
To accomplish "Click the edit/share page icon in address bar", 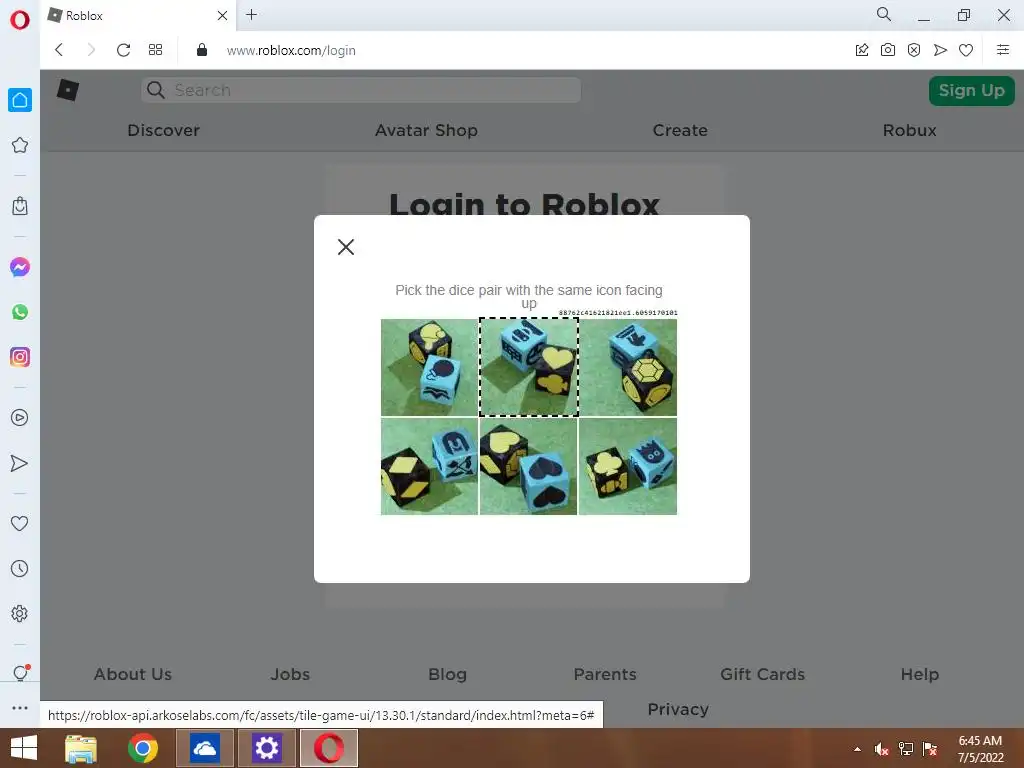I will [862, 50].
